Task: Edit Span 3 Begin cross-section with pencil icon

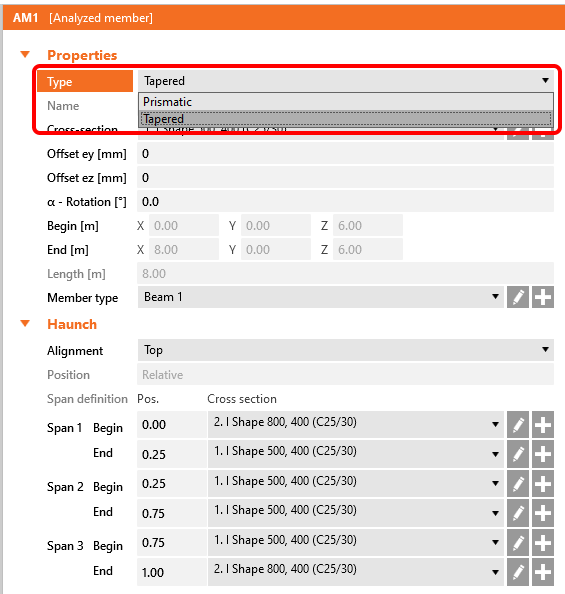Action: (518, 542)
